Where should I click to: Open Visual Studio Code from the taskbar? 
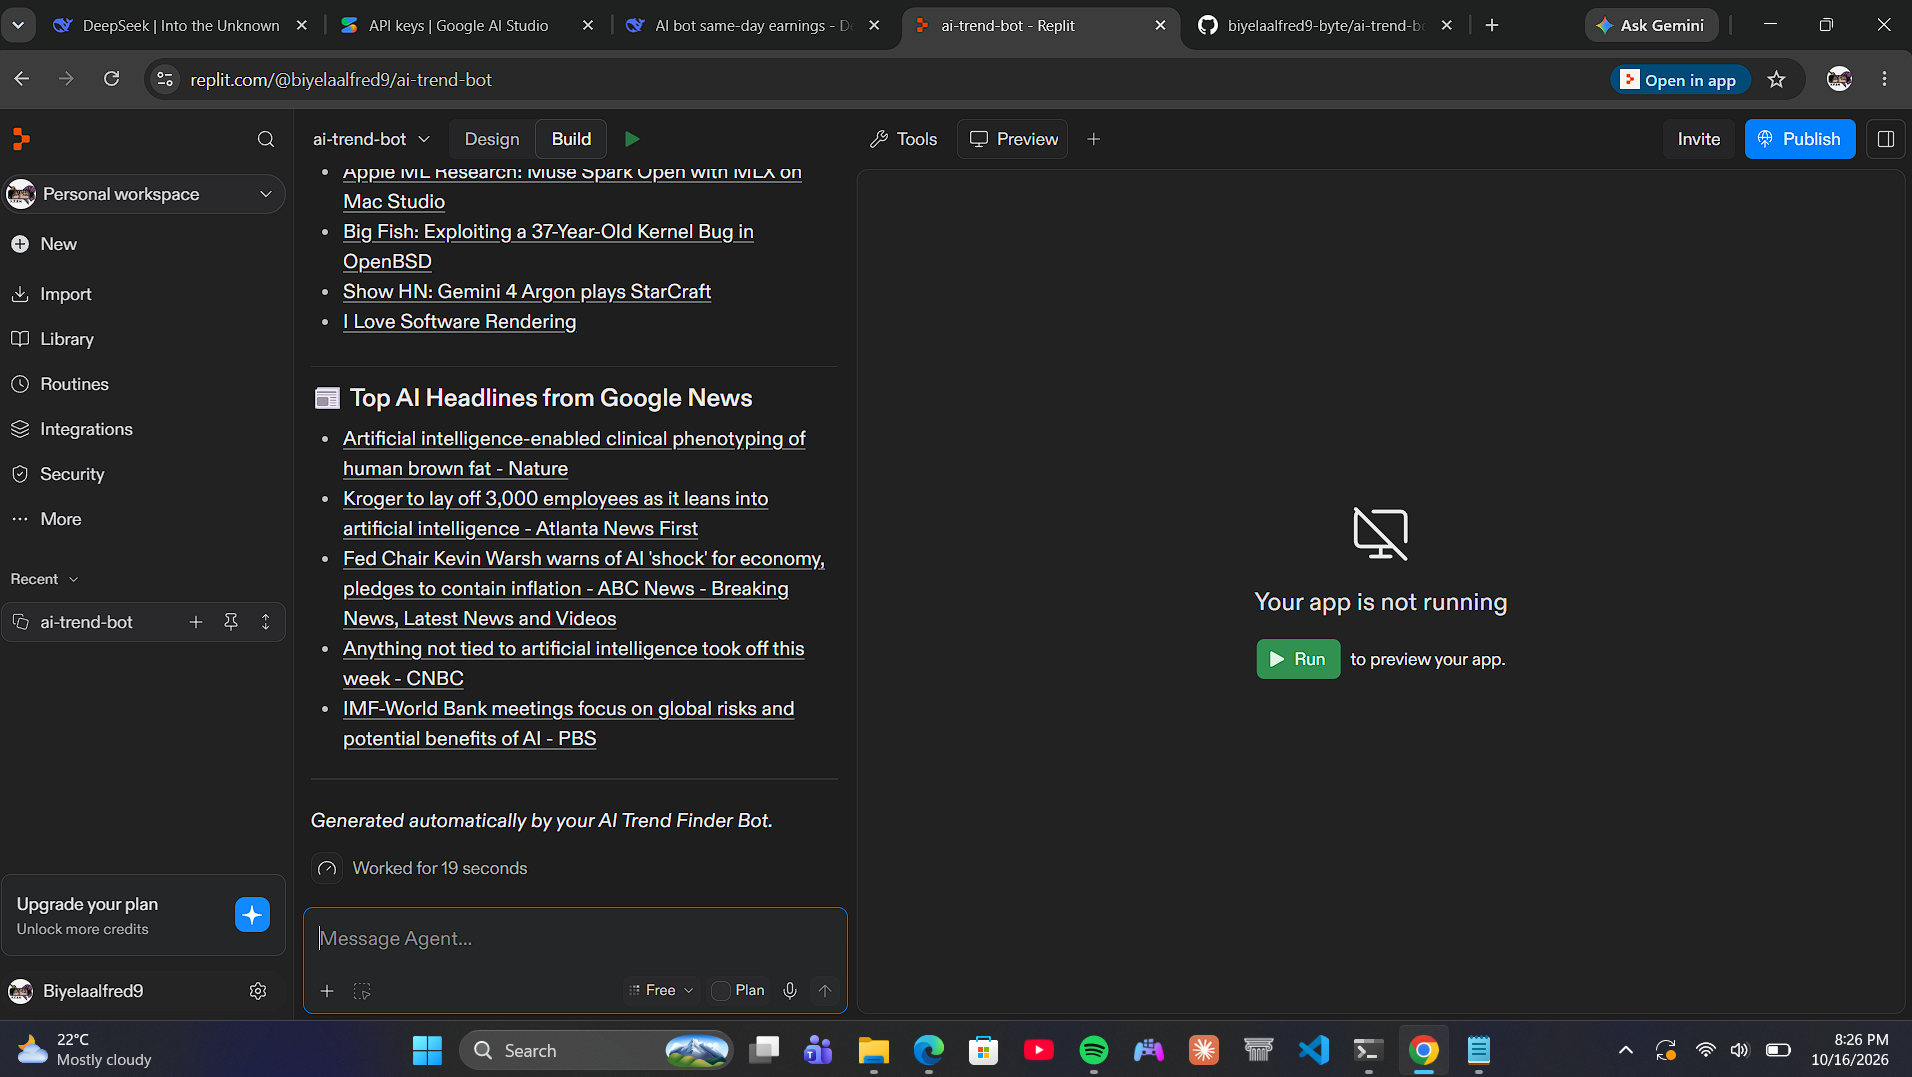click(x=1314, y=1050)
